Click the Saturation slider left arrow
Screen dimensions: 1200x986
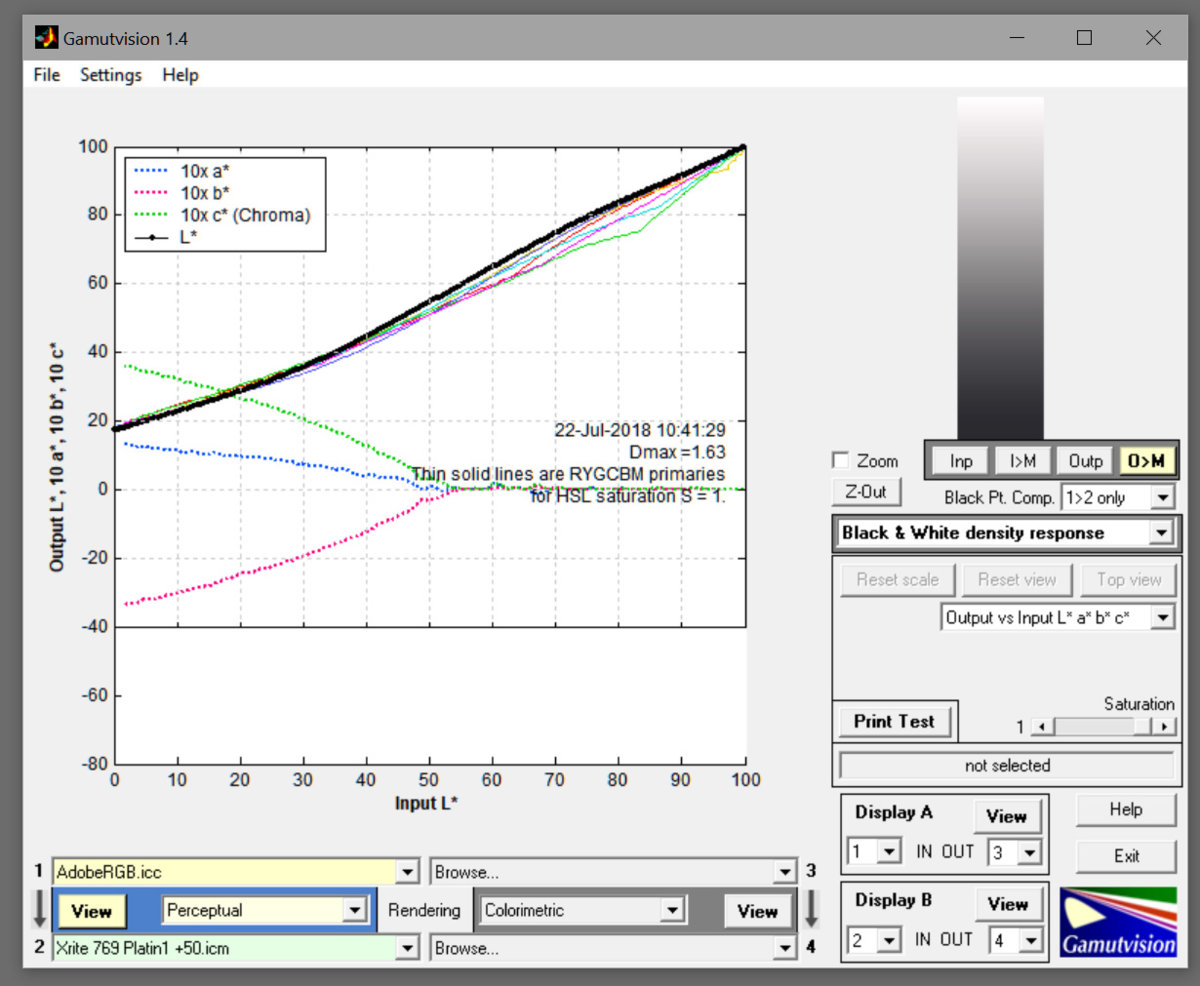1041,727
